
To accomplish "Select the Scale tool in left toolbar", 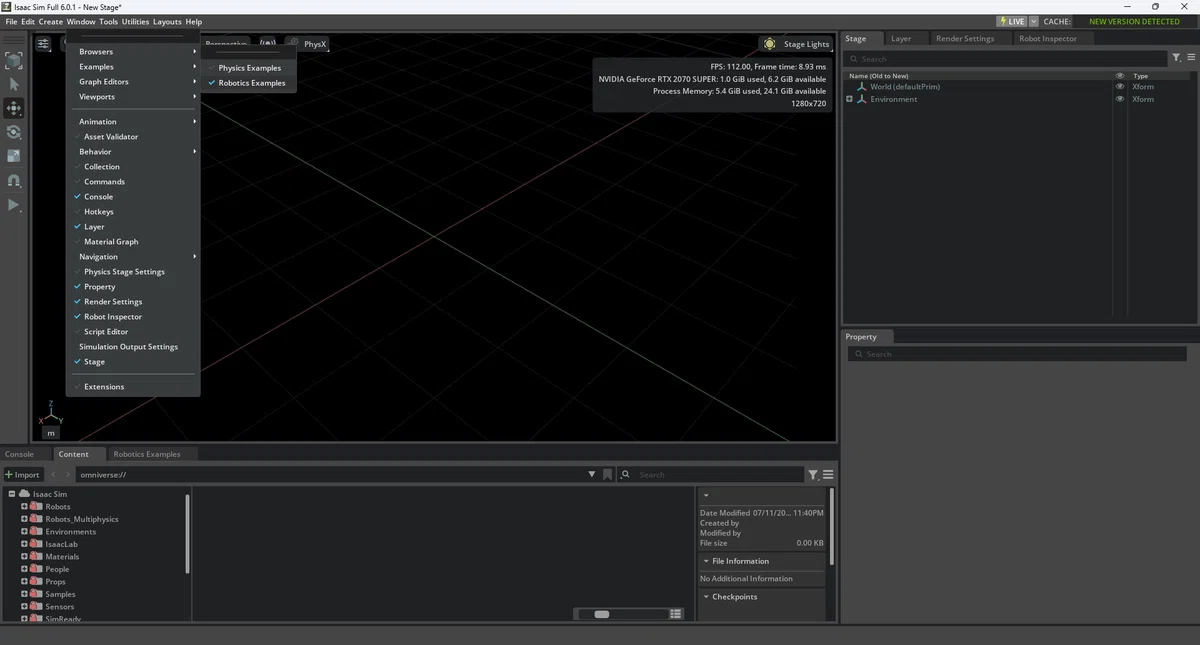I will pos(14,156).
